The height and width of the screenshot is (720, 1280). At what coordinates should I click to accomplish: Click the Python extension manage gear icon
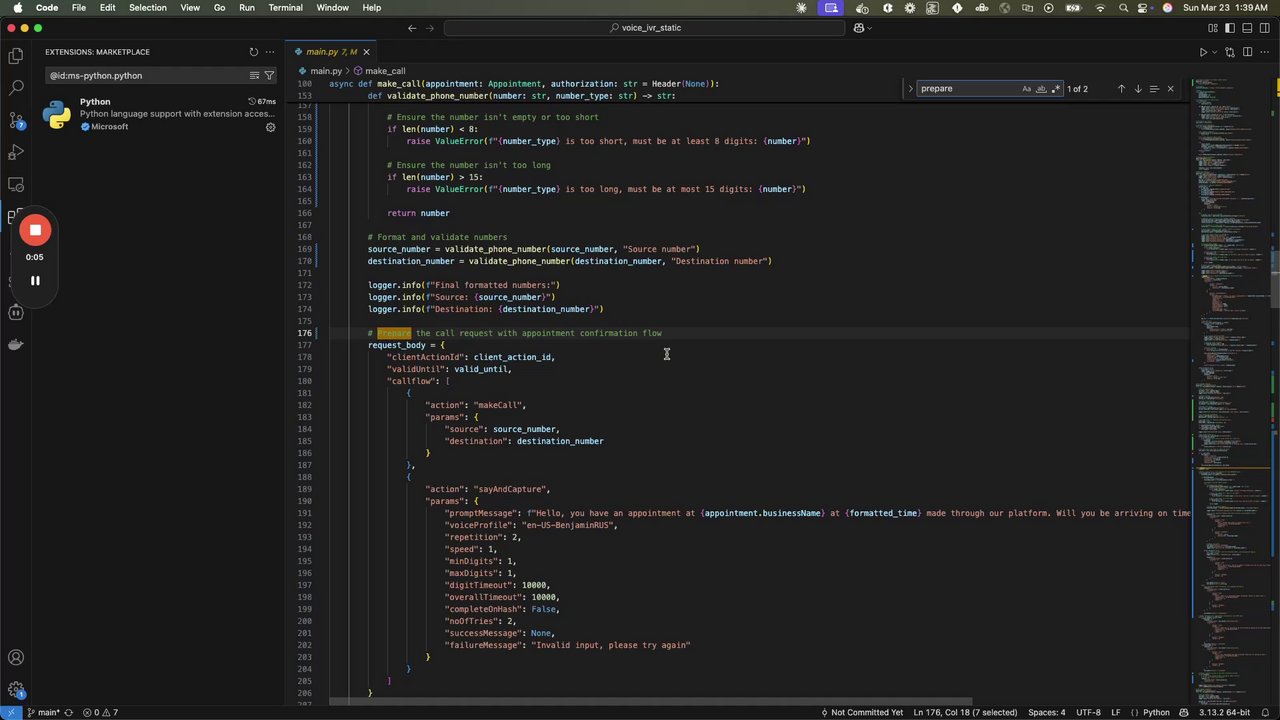(270, 127)
